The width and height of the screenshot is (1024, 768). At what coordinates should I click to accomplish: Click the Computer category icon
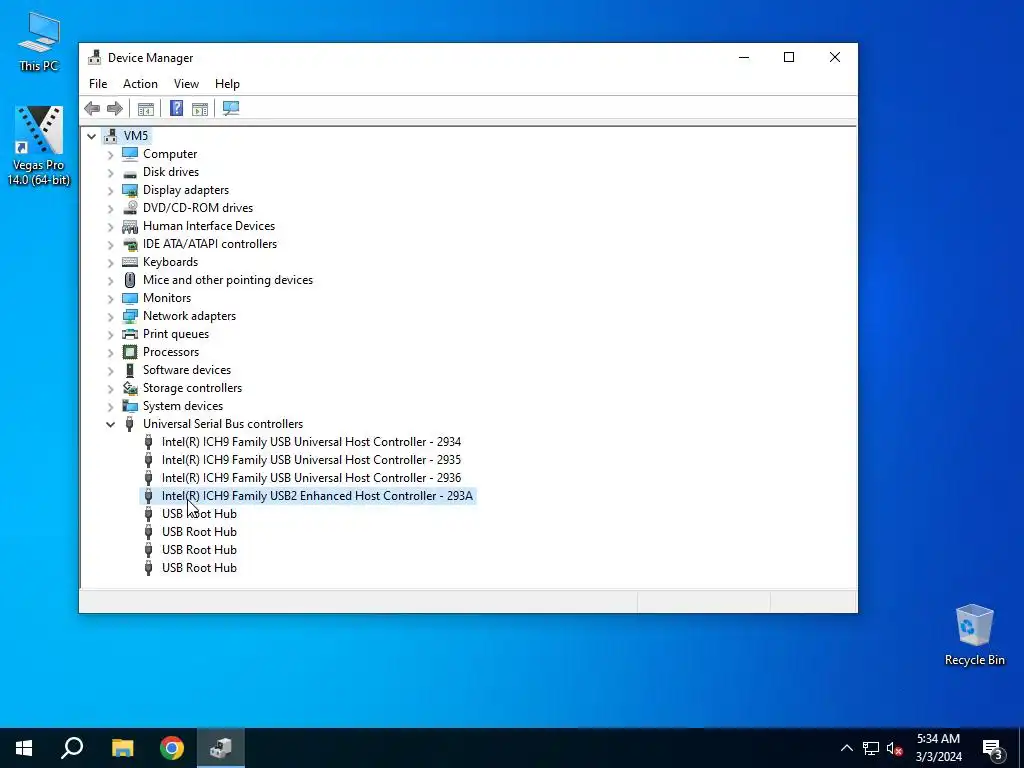130,153
